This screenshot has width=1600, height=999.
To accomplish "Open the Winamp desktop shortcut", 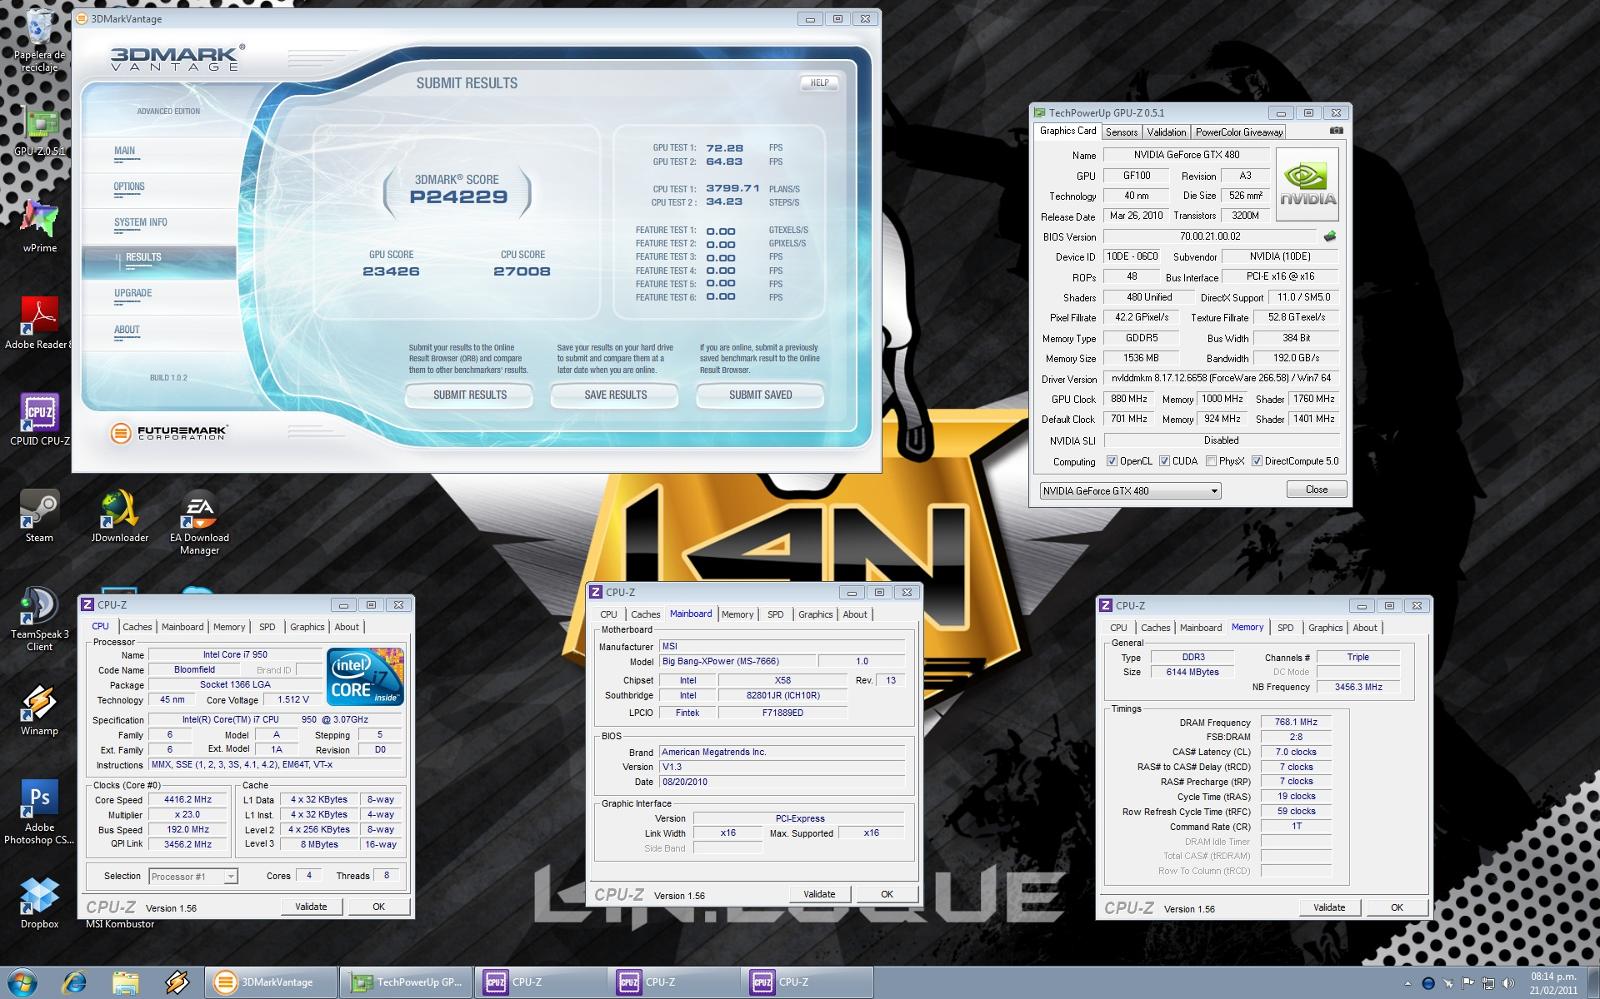I will click(x=40, y=710).
